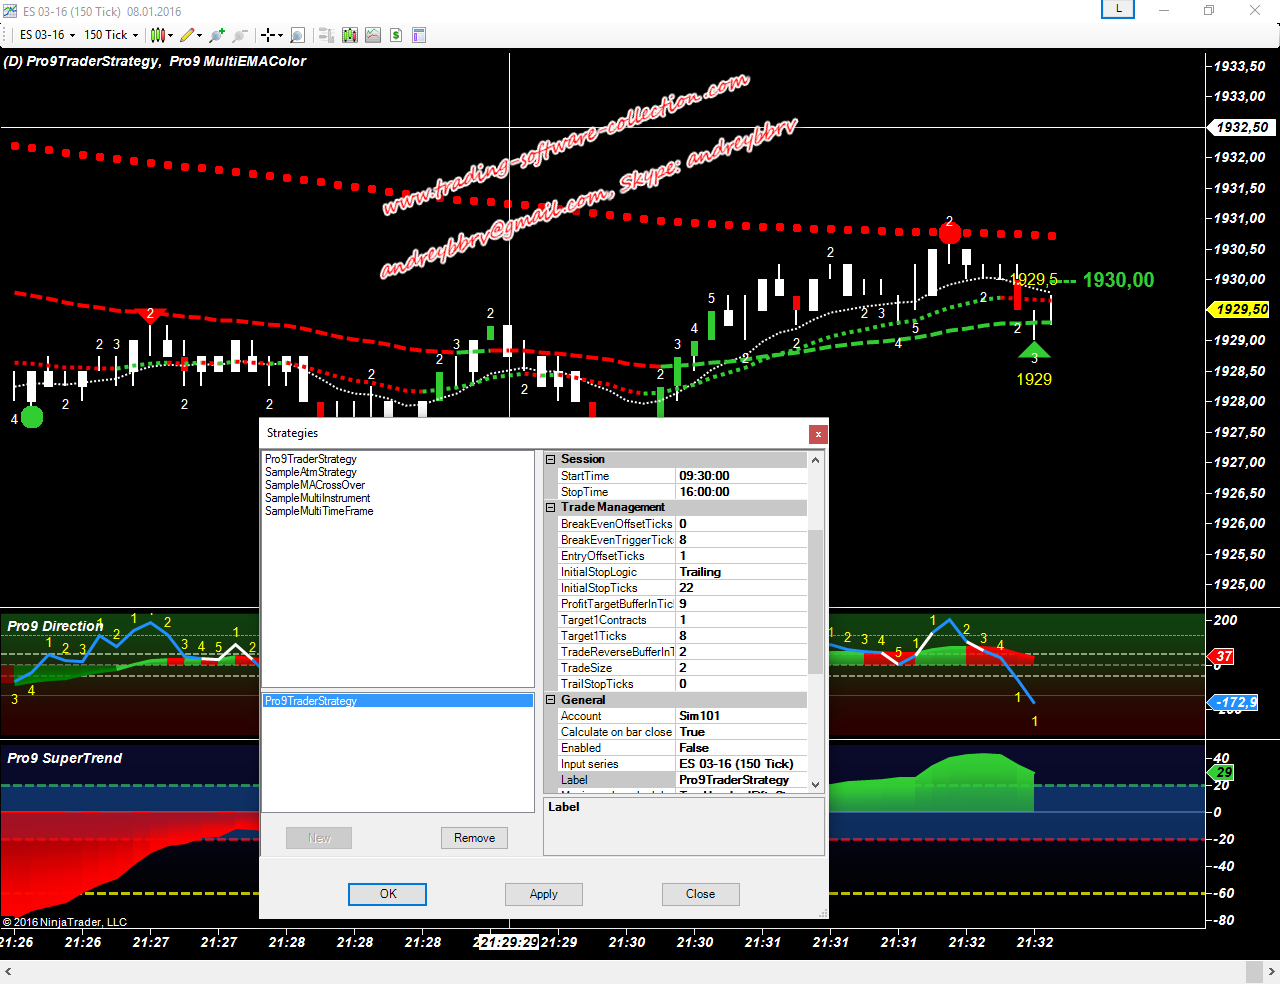Select SampleMACrossOver in strategies list
Screen dimensions: 1280x984
pos(315,485)
